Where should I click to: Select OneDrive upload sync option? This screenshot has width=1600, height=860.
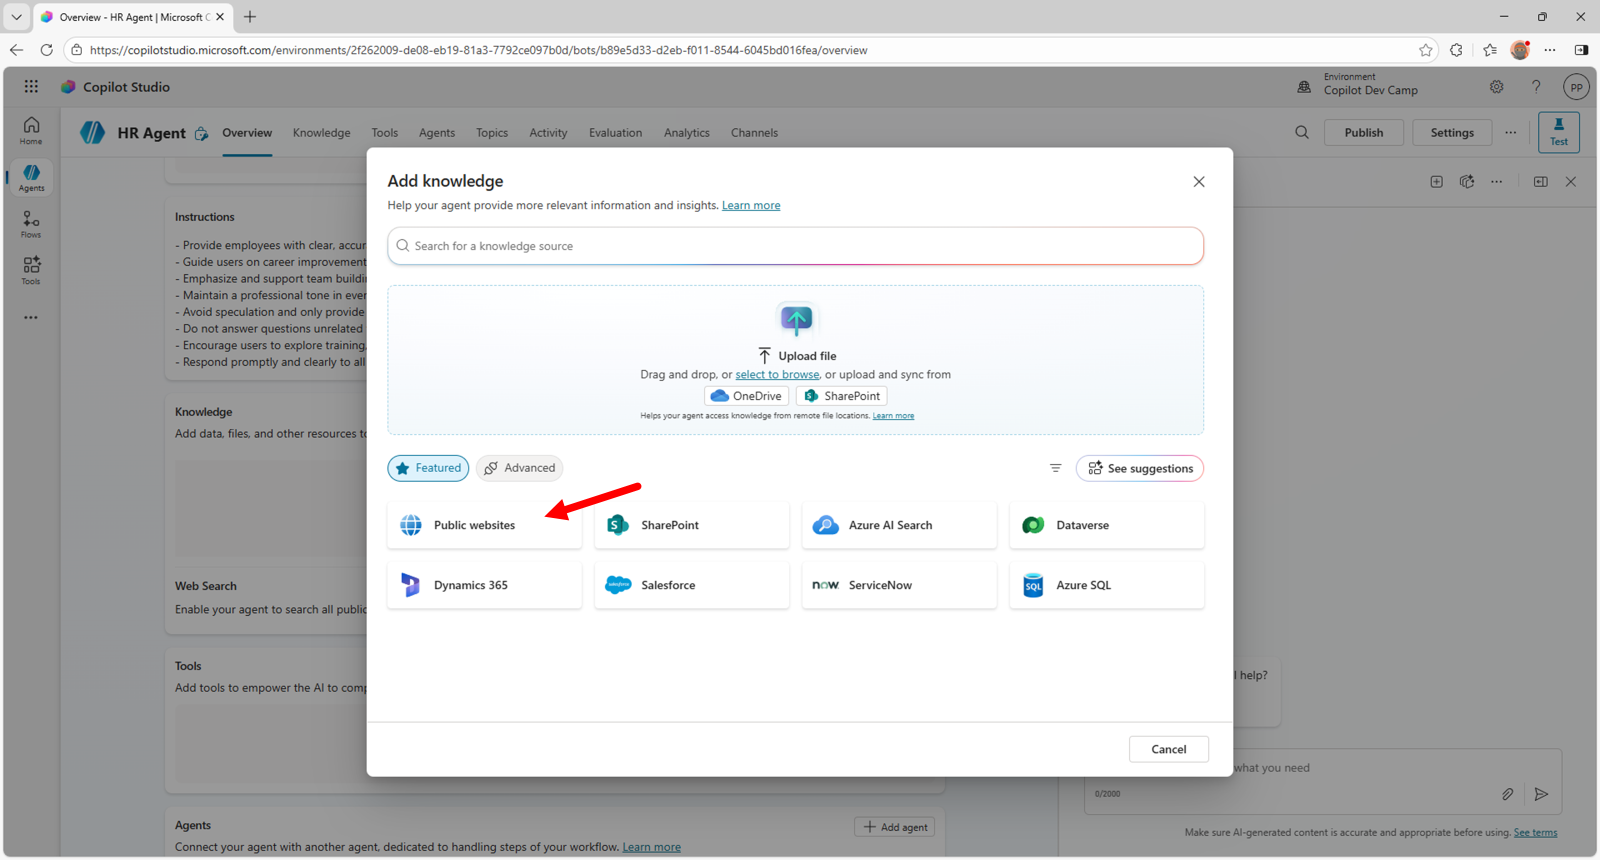(746, 396)
